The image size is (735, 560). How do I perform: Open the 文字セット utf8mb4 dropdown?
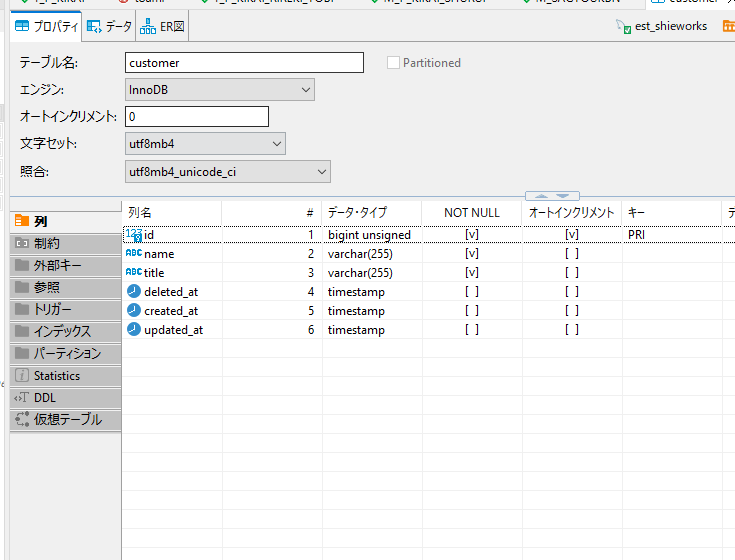[205, 144]
